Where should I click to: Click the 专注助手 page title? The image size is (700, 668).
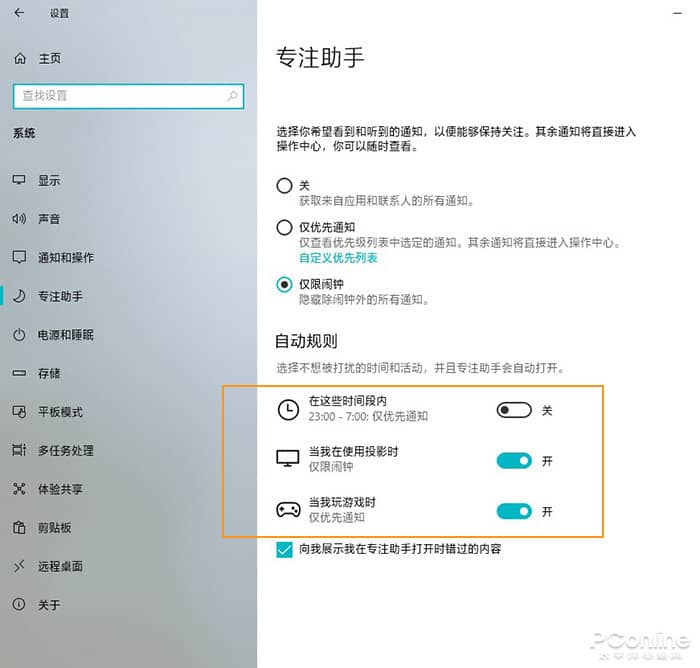pos(320,58)
